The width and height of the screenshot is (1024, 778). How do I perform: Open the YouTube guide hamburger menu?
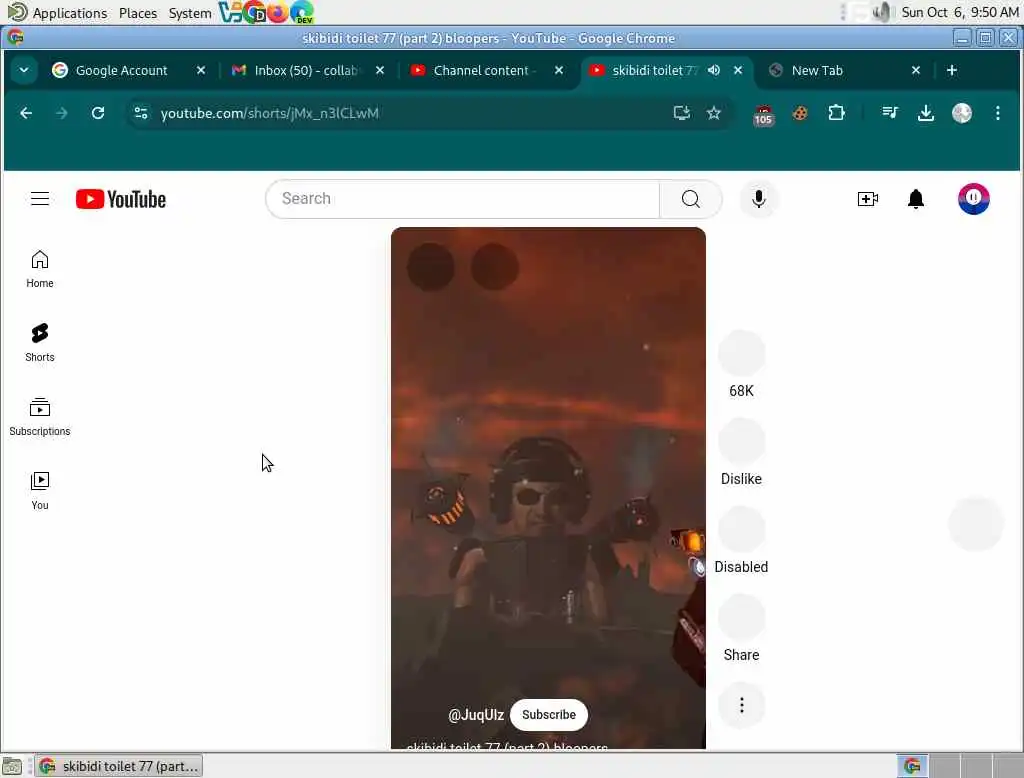[40, 199]
